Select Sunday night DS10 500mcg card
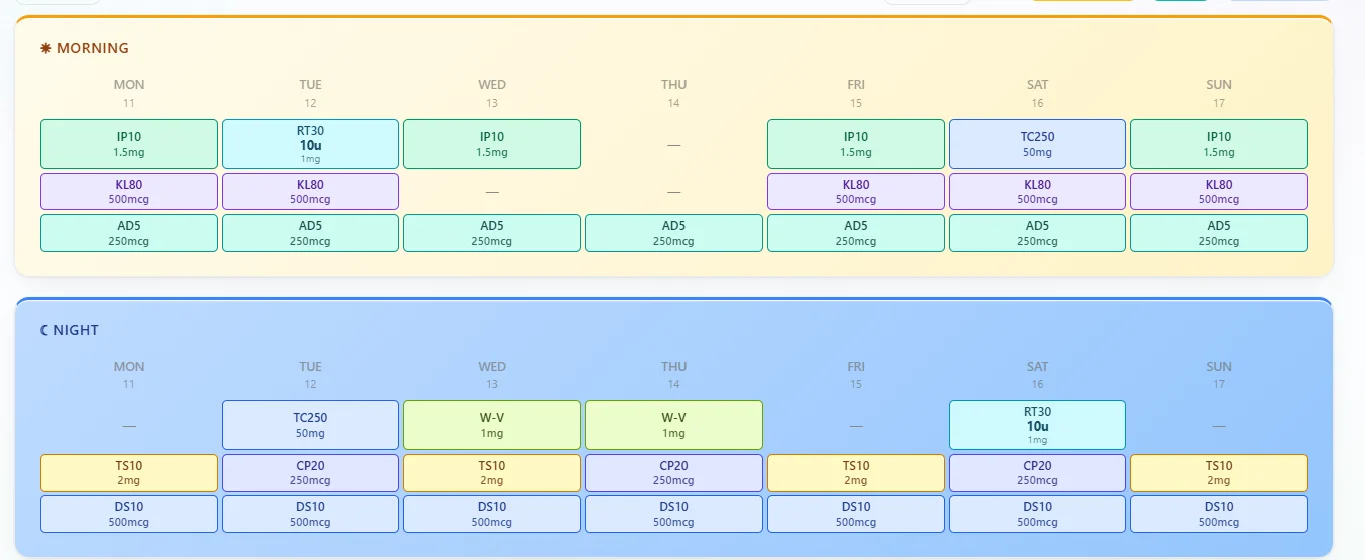The image size is (1365, 560). click(x=1219, y=514)
